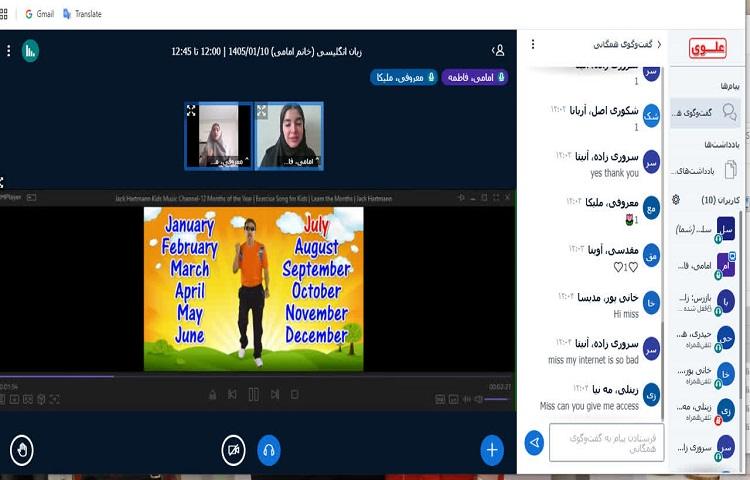Click previous track button in media player
Screen dimensions: 750x480
click(232, 394)
